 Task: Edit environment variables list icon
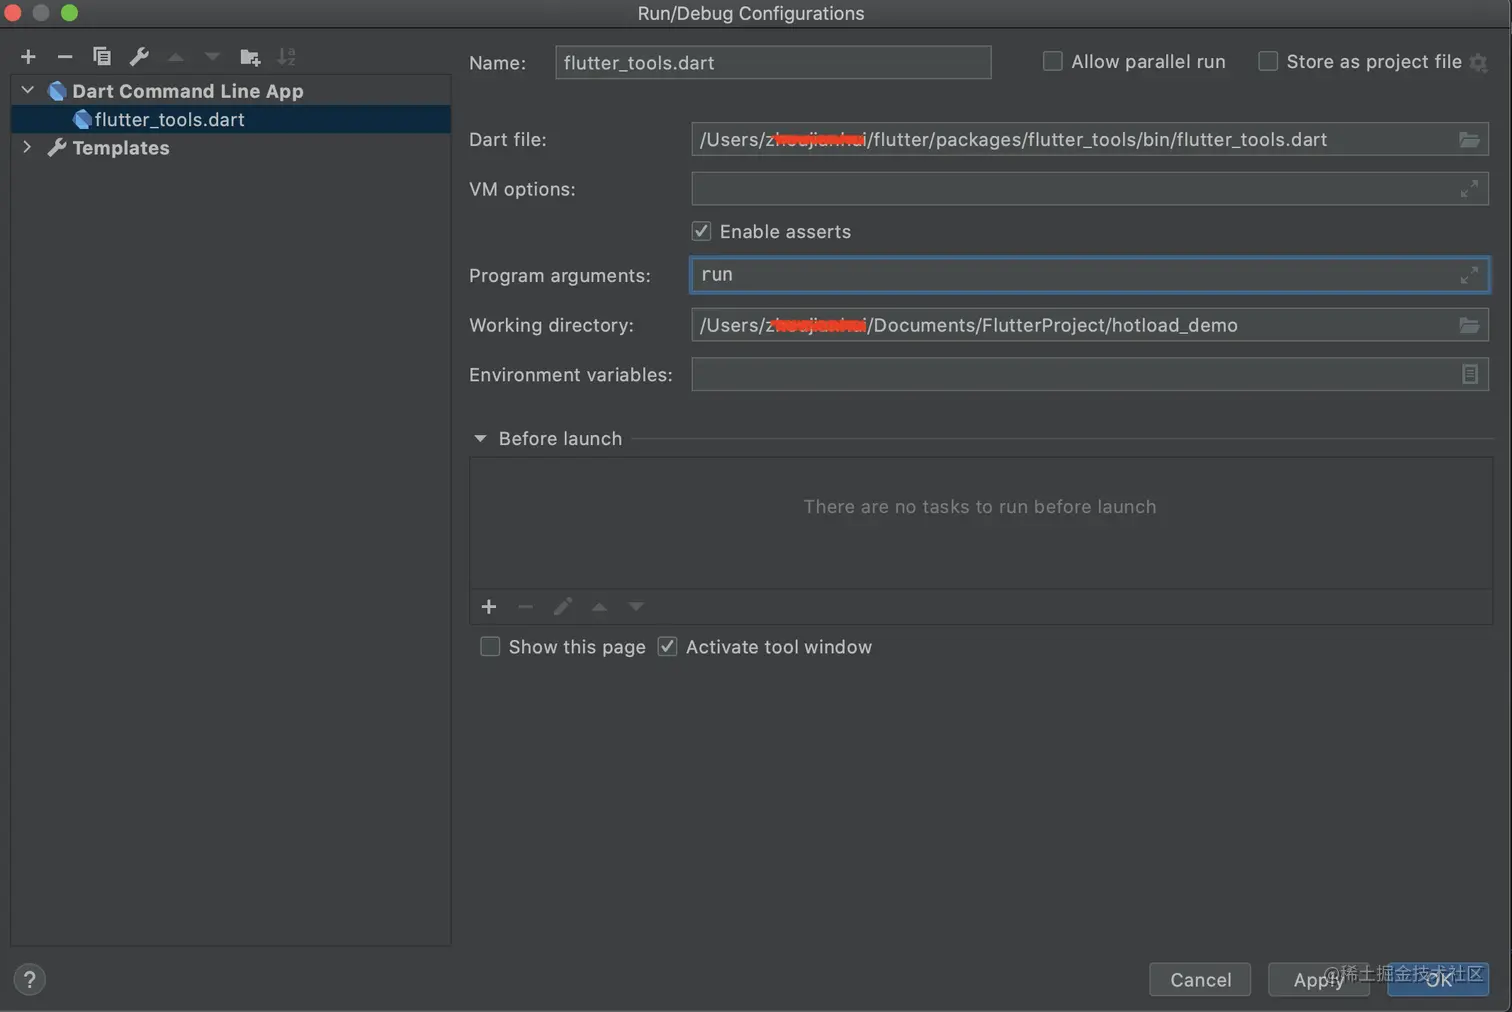pos(1469,374)
